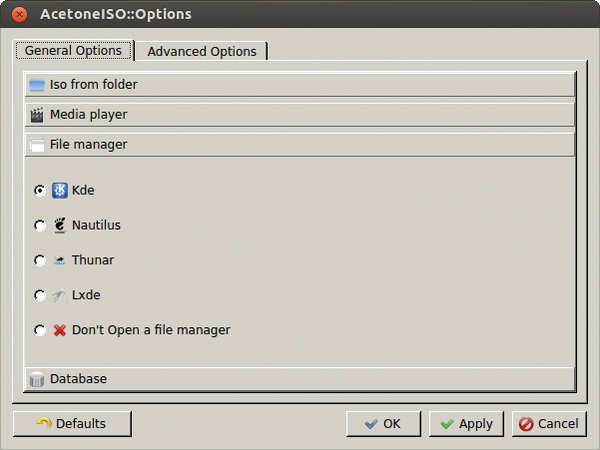Open the General Options tab

[x=73, y=51]
